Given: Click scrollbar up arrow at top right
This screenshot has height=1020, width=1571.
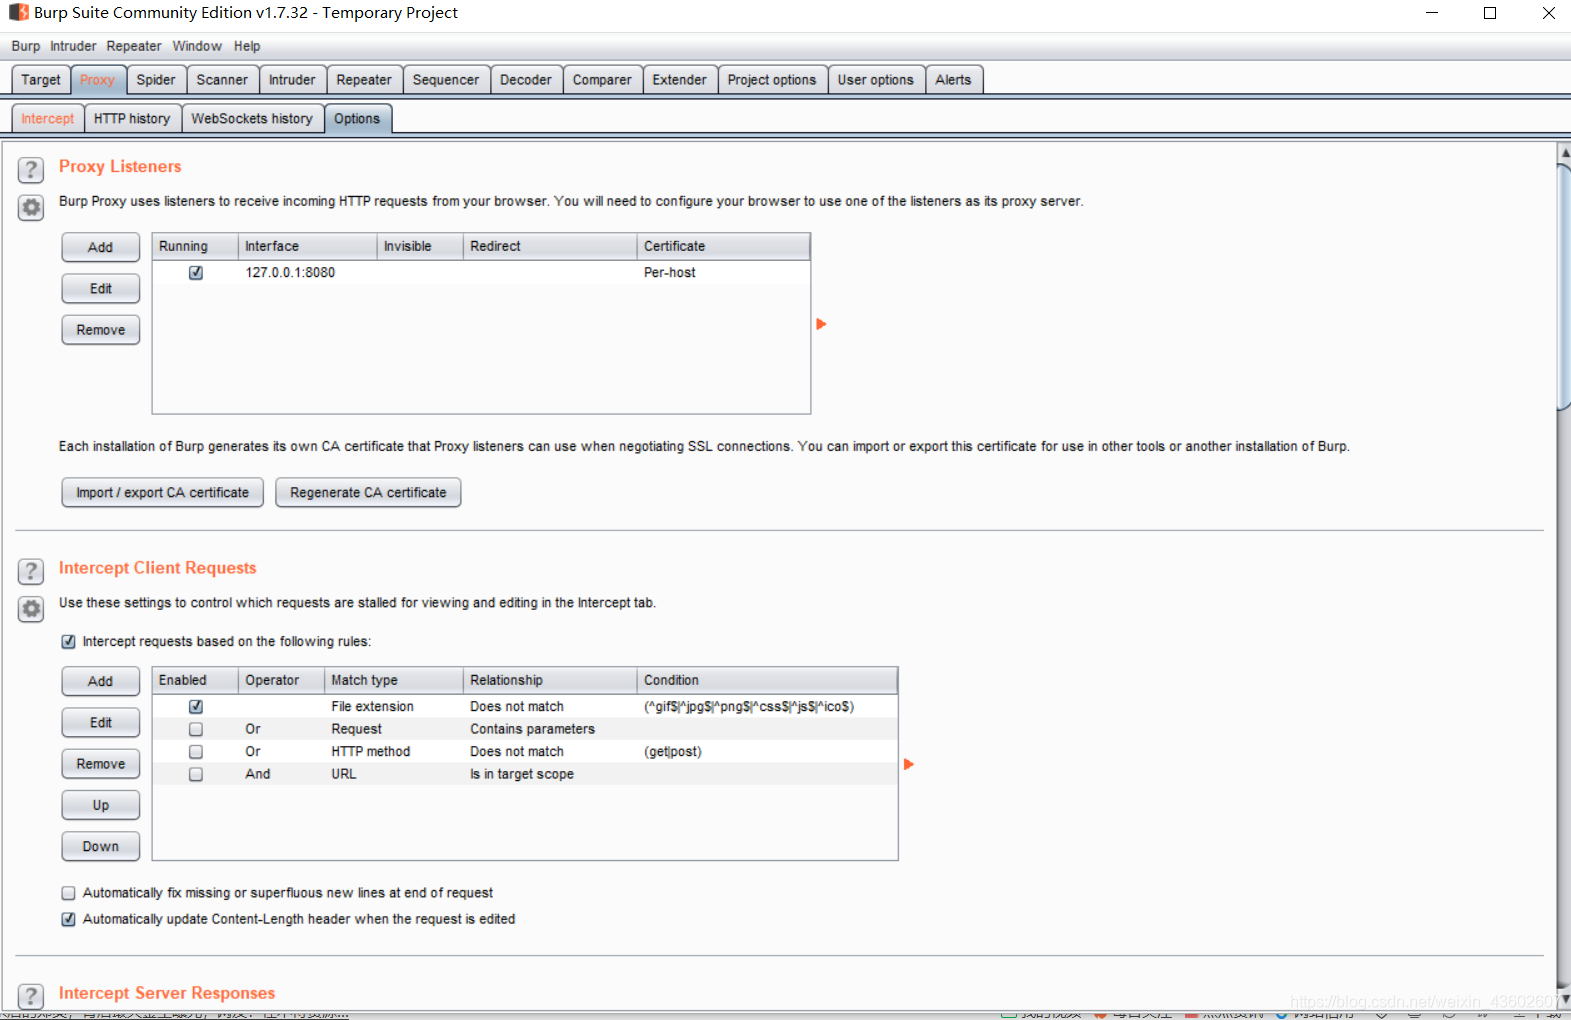Looking at the screenshot, I should pyautogui.click(x=1564, y=153).
